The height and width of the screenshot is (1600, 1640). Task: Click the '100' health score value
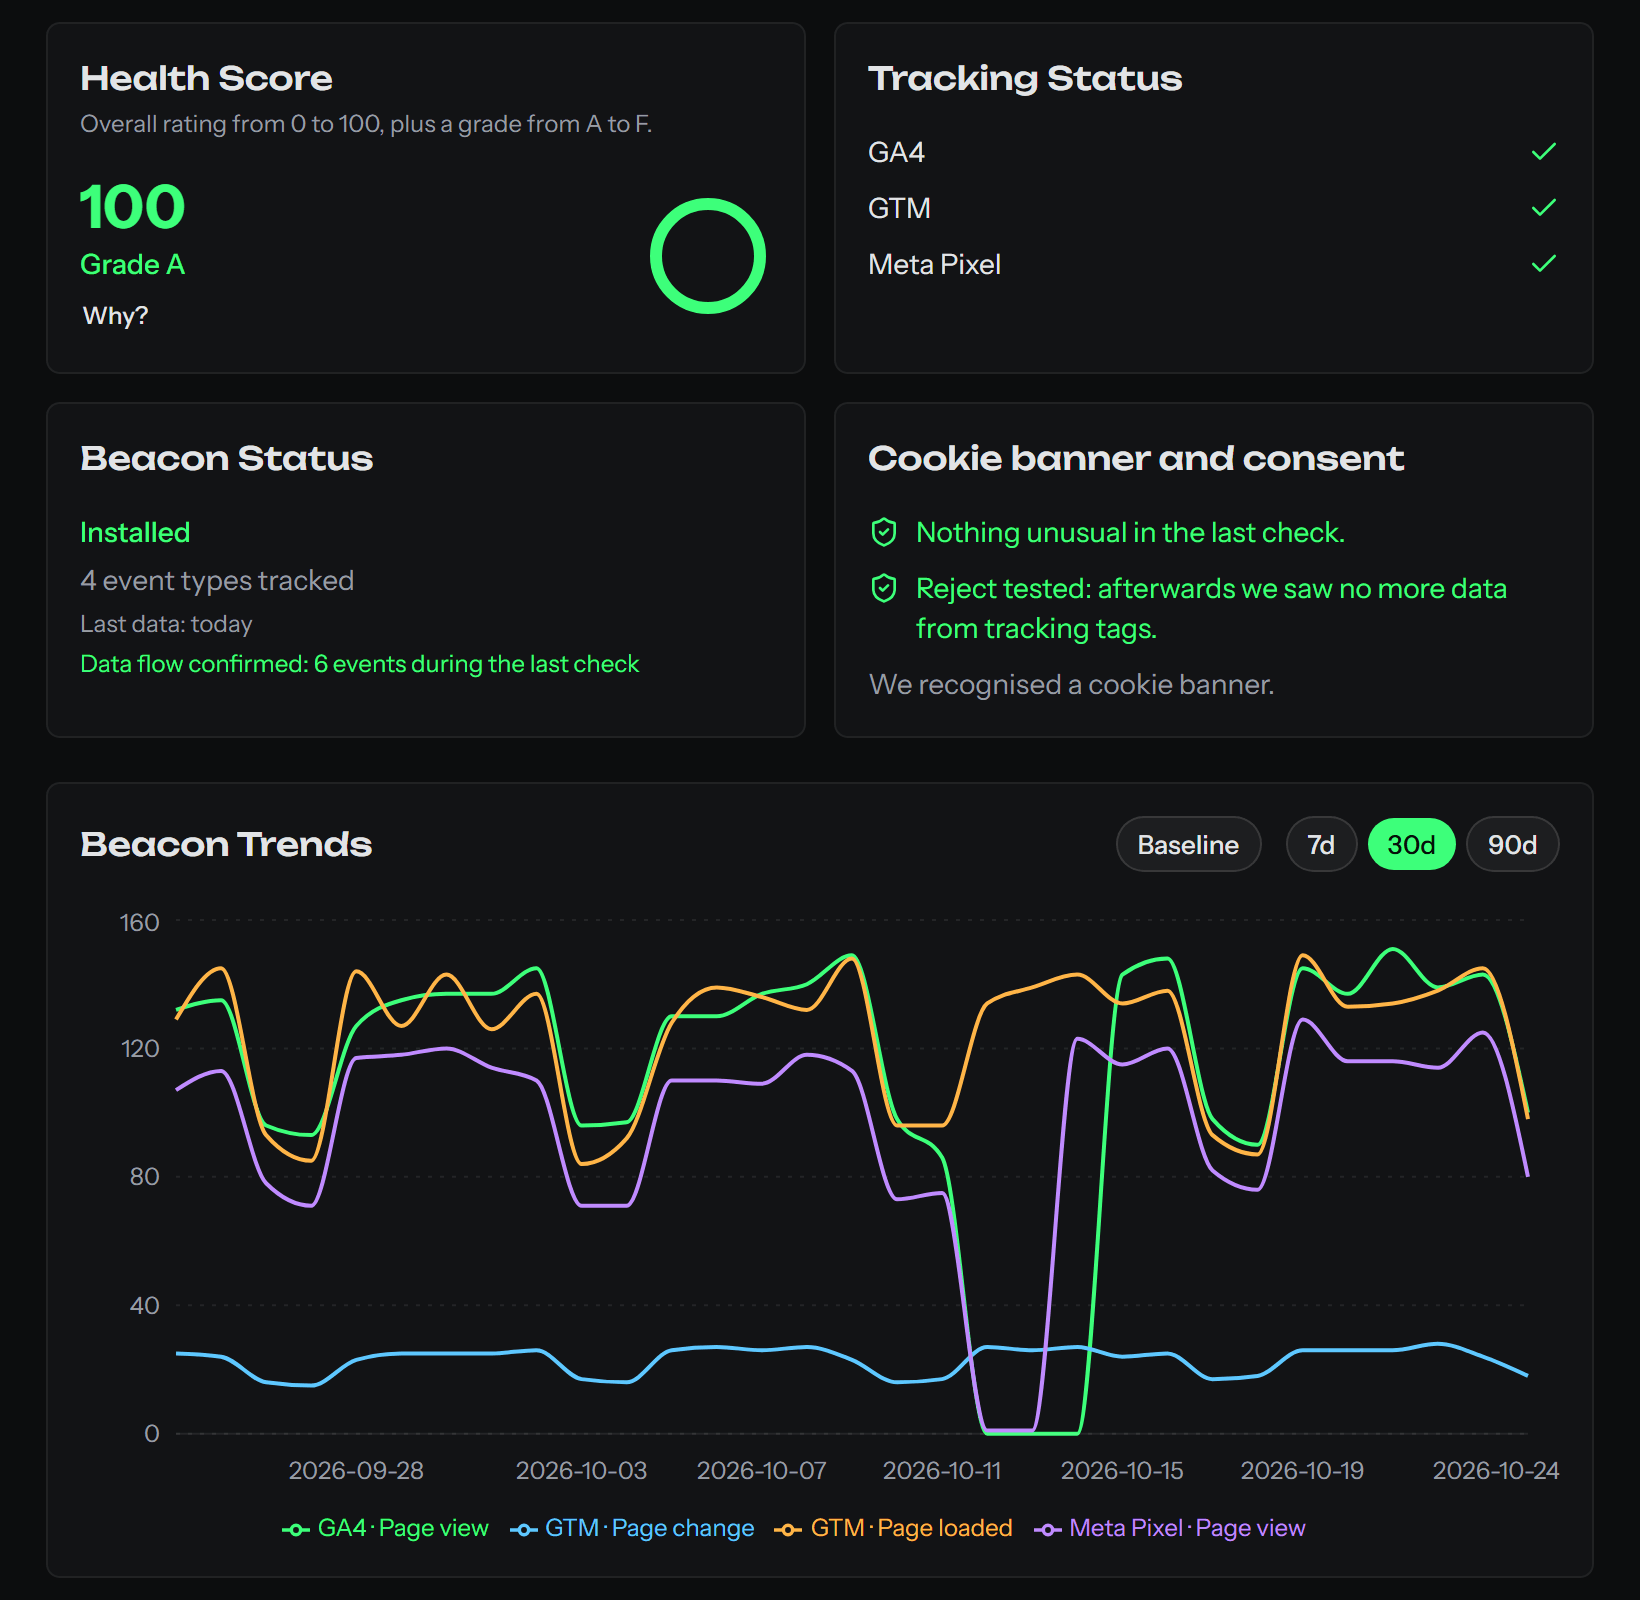pos(133,207)
